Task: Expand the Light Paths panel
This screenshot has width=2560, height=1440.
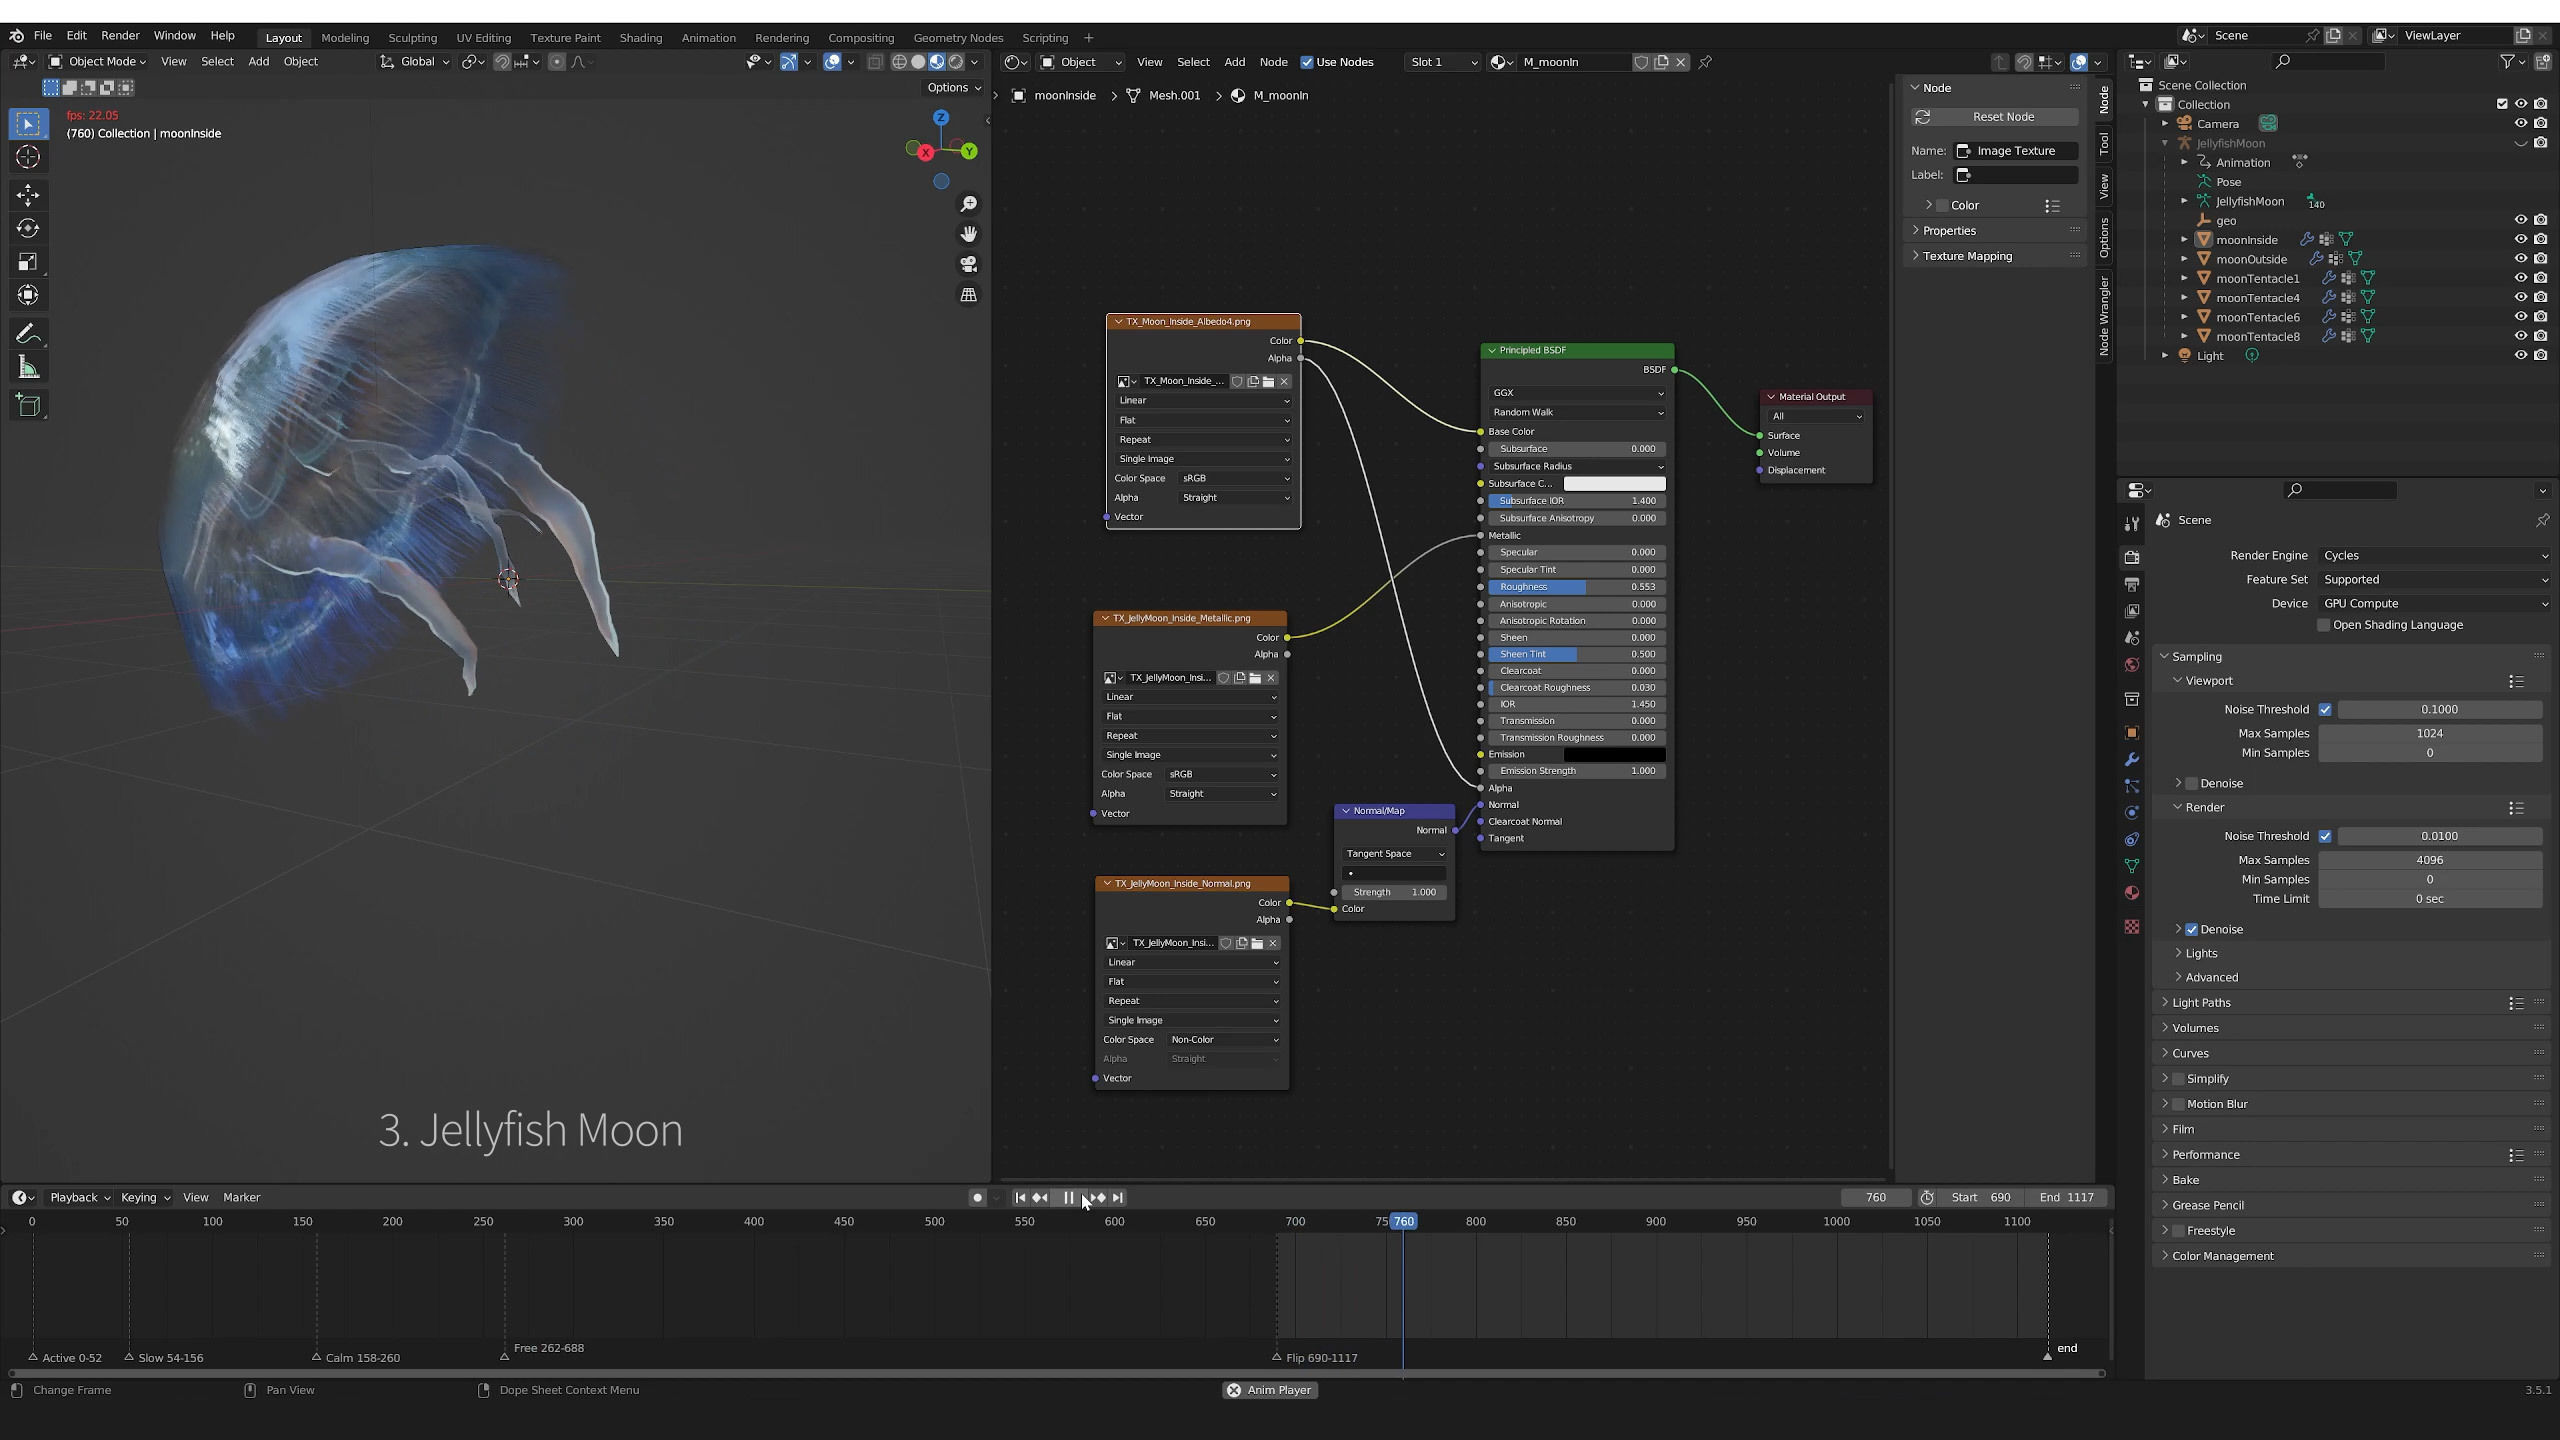Action: [2201, 1003]
